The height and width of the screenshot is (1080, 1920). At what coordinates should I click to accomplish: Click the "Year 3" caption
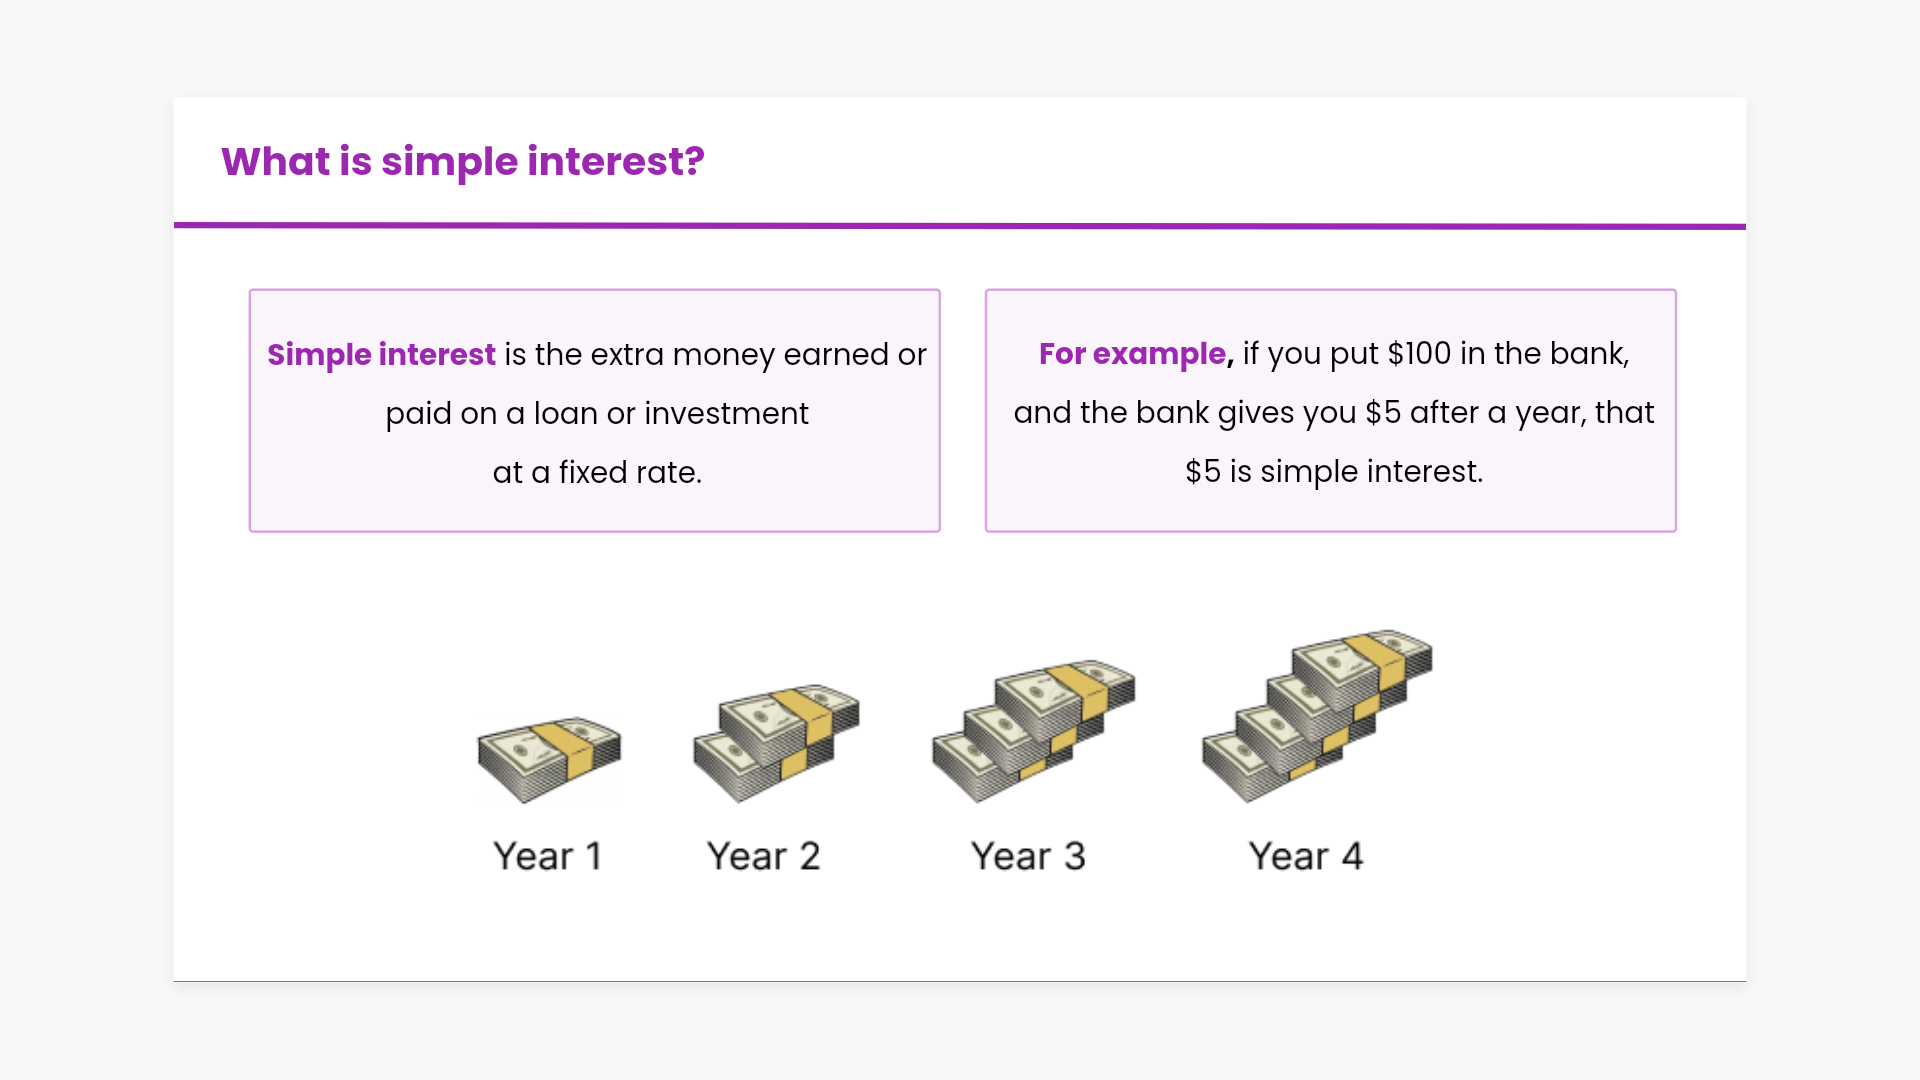coord(1028,856)
